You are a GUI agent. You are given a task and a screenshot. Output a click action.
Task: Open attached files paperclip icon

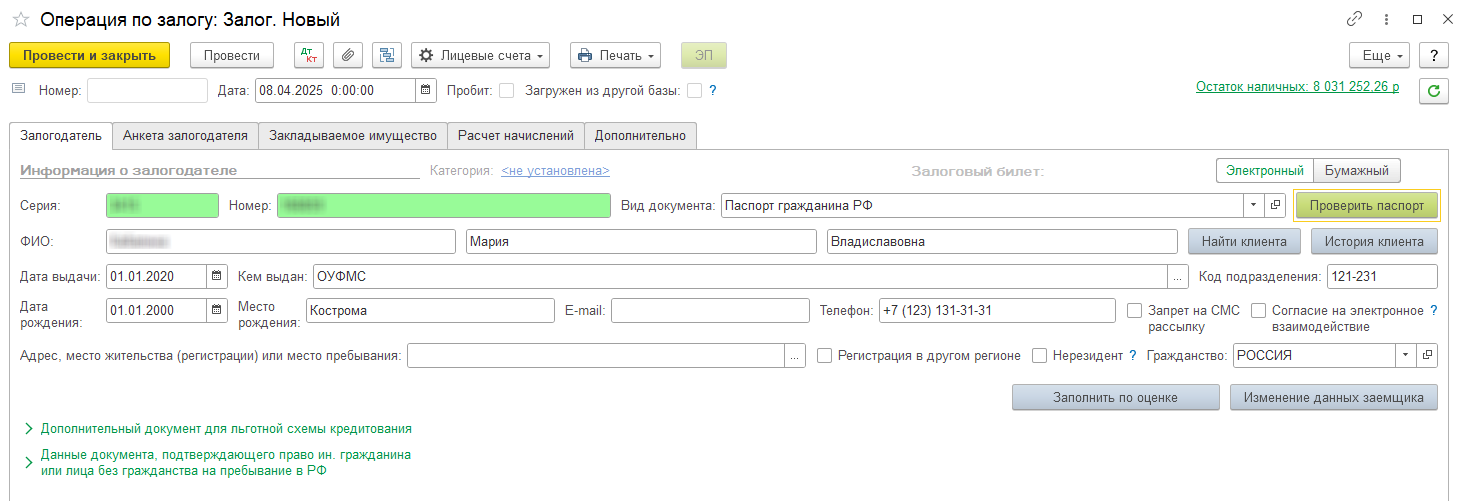[x=347, y=55]
